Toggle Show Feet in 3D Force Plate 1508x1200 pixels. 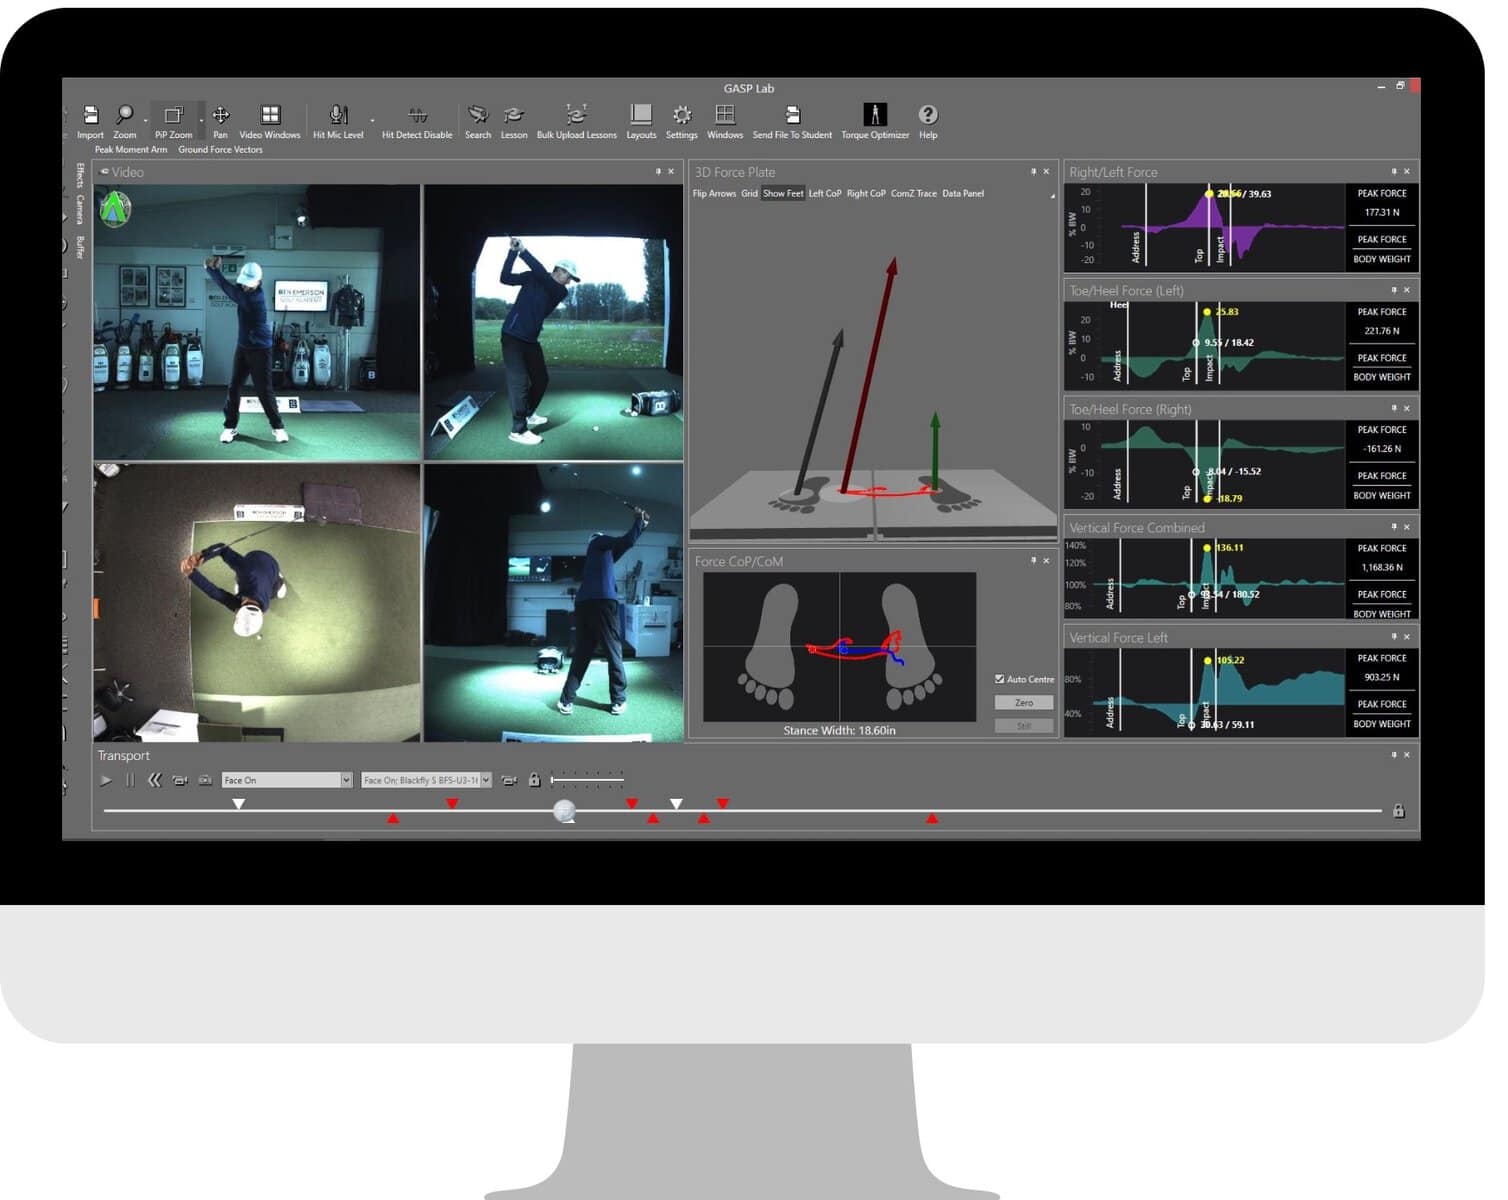point(783,194)
